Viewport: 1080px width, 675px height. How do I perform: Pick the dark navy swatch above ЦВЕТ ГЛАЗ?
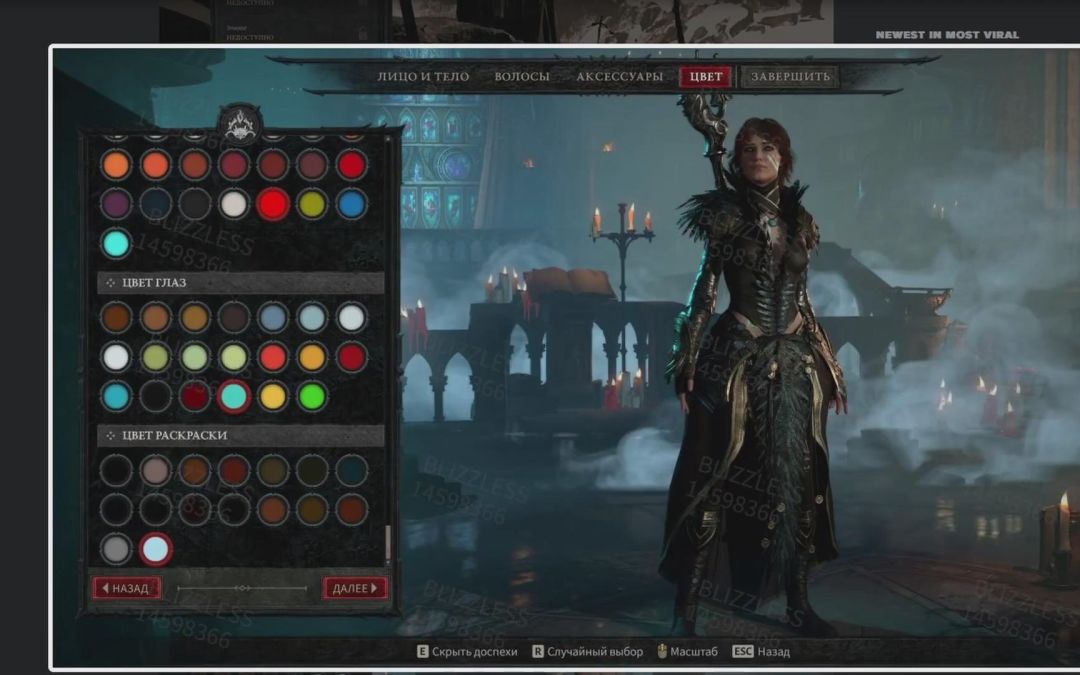(x=155, y=204)
